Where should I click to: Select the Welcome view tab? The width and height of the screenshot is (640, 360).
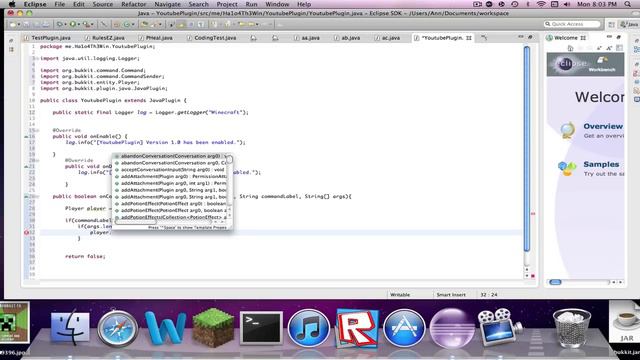pyautogui.click(x=567, y=38)
